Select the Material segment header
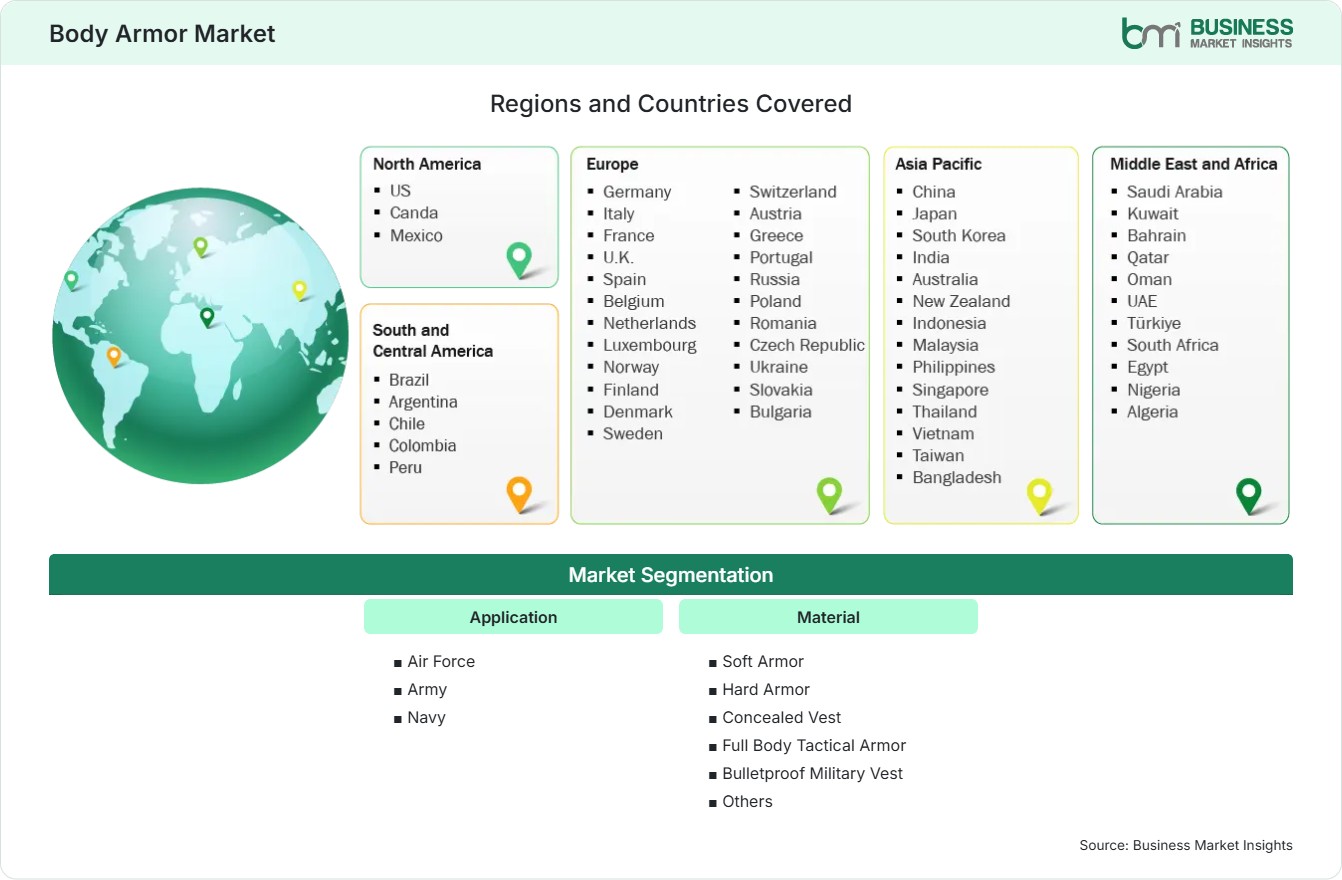Viewport: 1342px width, 880px height. [x=828, y=617]
